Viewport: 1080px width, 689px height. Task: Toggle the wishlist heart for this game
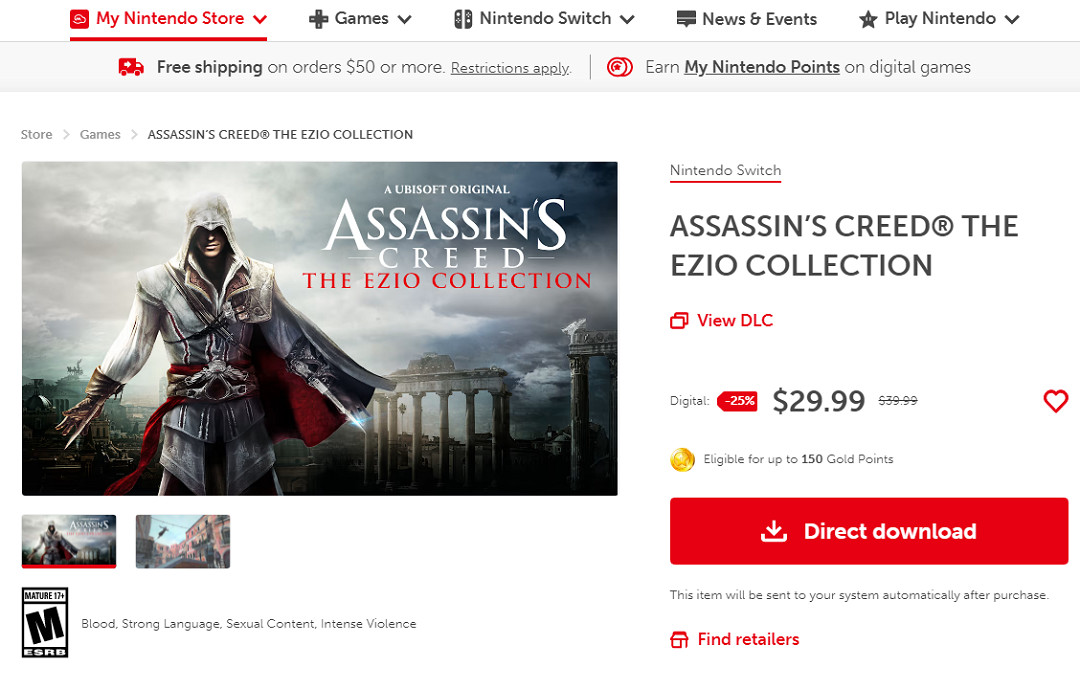click(1056, 402)
